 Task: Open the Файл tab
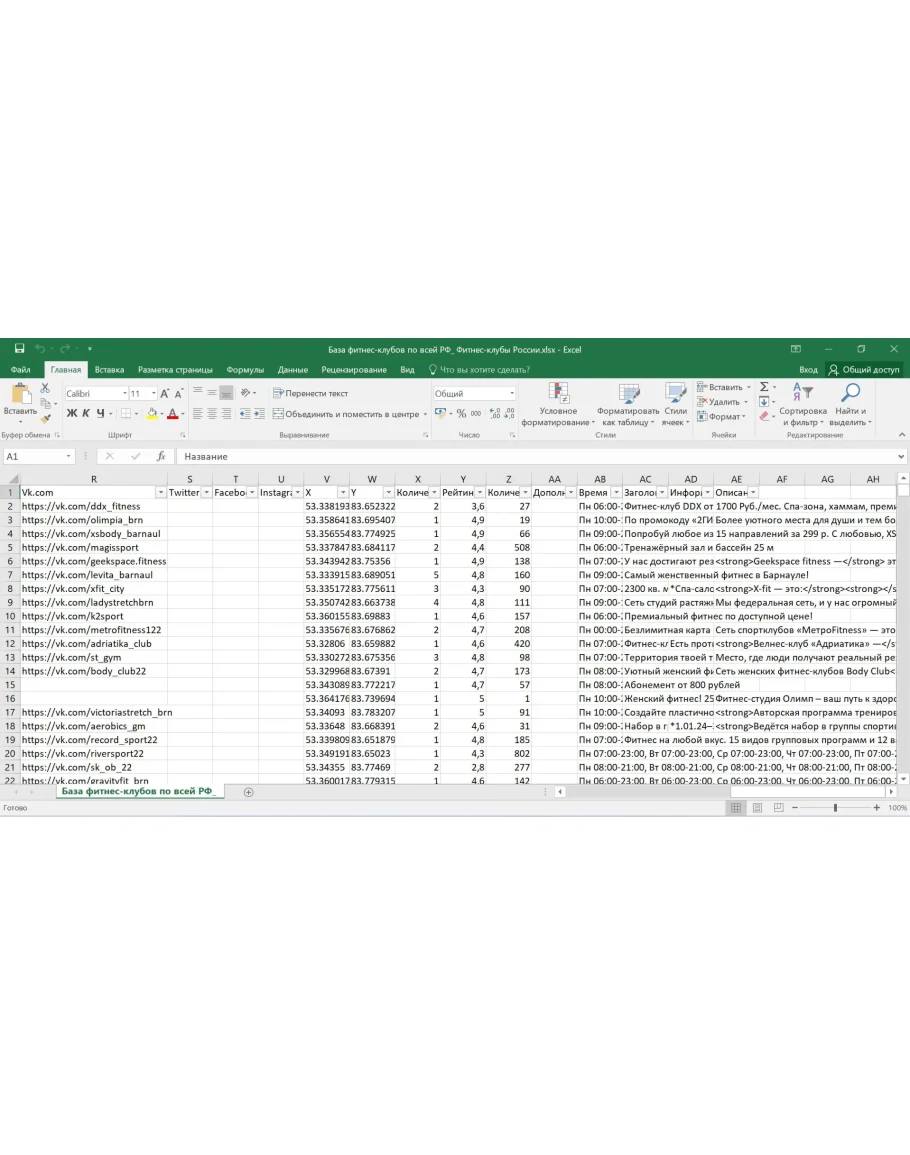(x=21, y=370)
